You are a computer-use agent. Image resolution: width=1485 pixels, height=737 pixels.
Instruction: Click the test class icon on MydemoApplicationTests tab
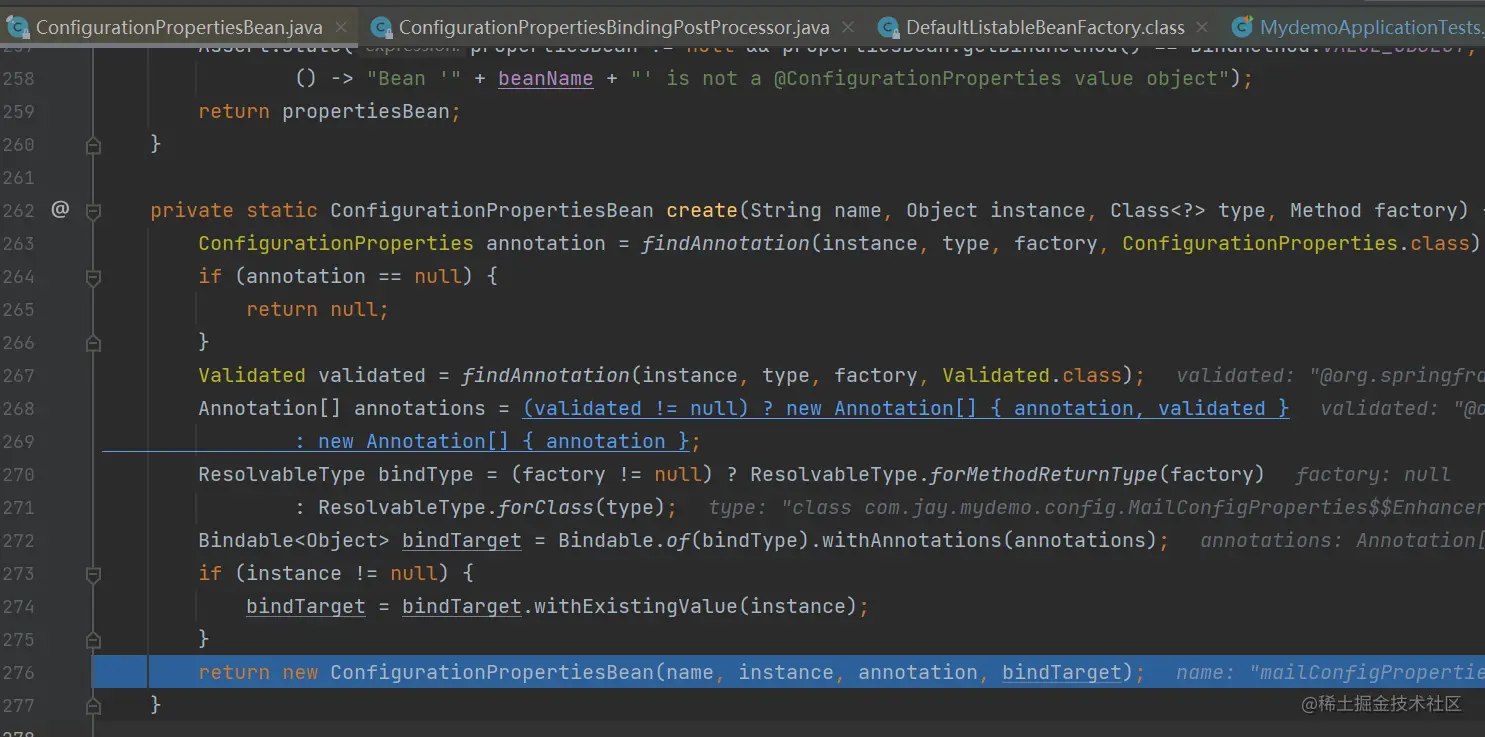click(1242, 27)
